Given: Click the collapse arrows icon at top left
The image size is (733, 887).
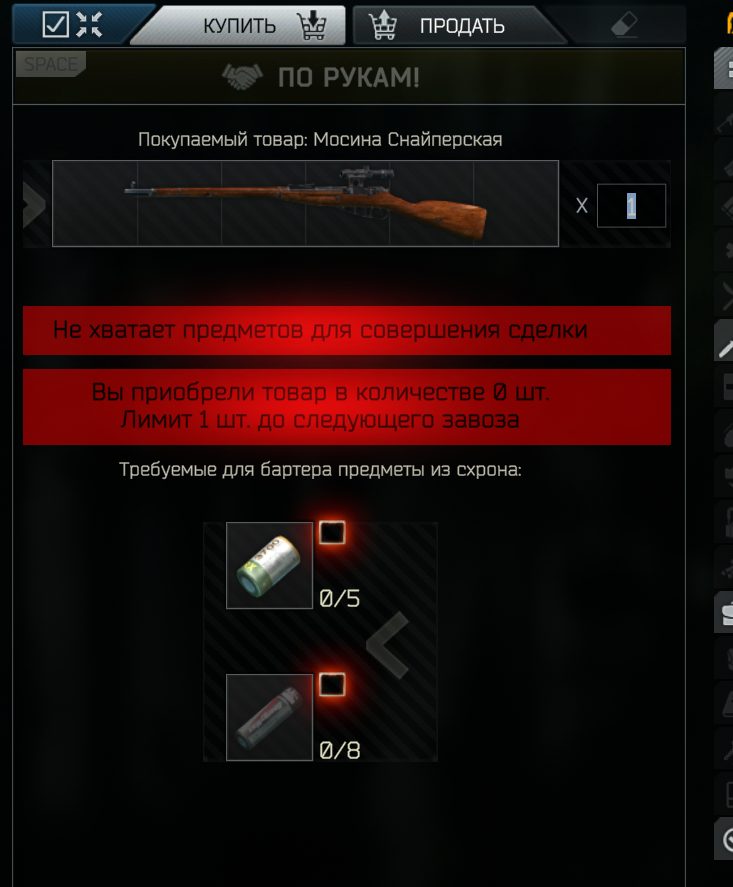Looking at the screenshot, I should (x=89, y=25).
